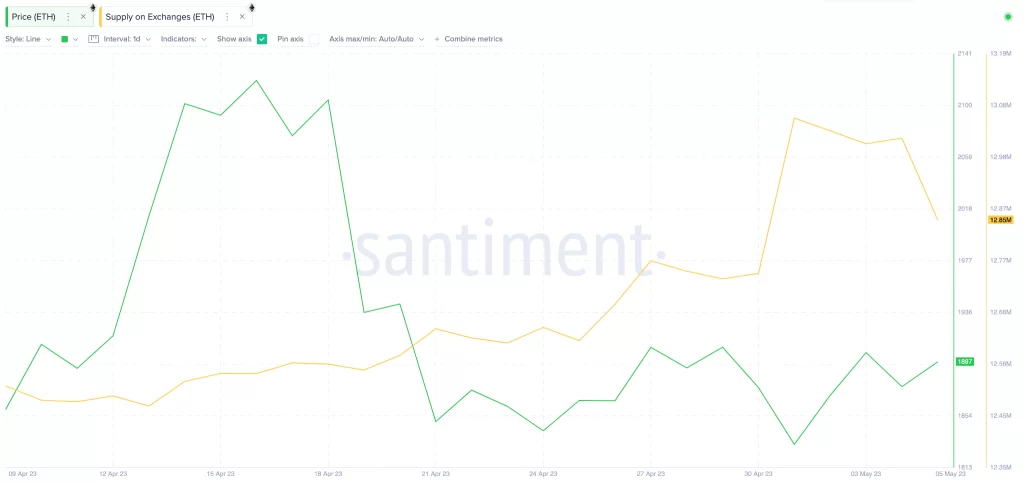Click the green status dot indicator
This screenshot has width=1024, height=483.
coord(1007,17)
